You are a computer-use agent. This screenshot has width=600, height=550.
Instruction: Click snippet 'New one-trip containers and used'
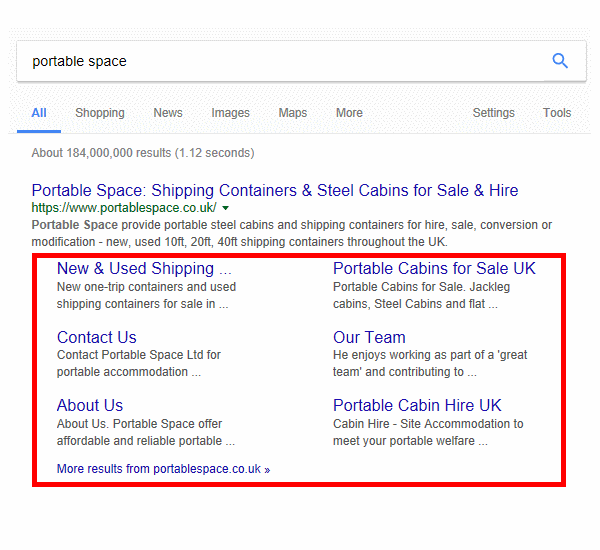(x=147, y=295)
